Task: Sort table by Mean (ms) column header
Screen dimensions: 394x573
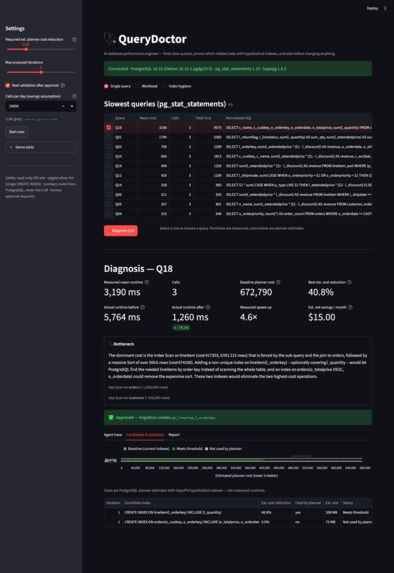Action: coord(153,118)
